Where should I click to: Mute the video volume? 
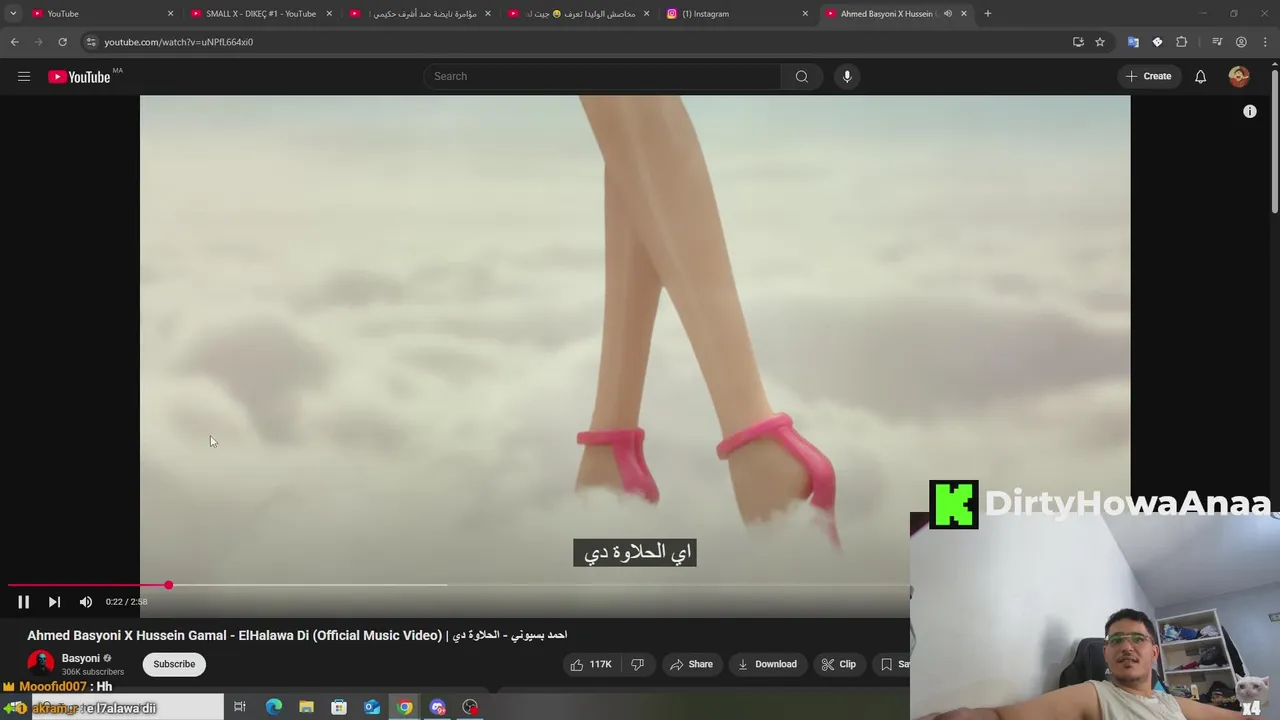click(86, 601)
